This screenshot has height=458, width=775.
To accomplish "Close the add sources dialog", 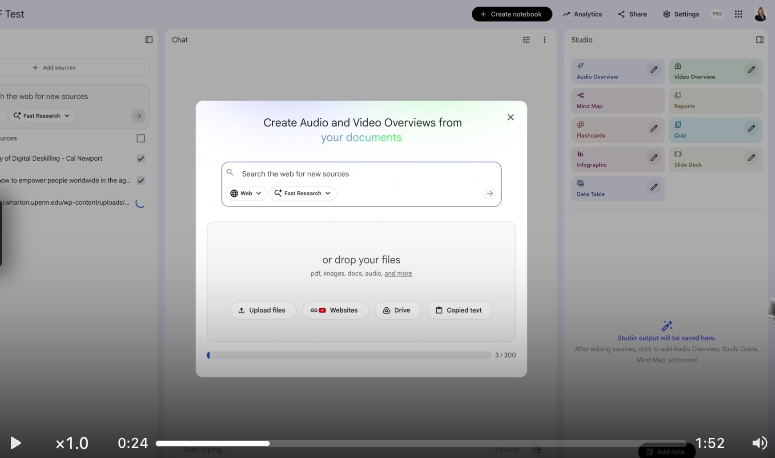I will (510, 117).
